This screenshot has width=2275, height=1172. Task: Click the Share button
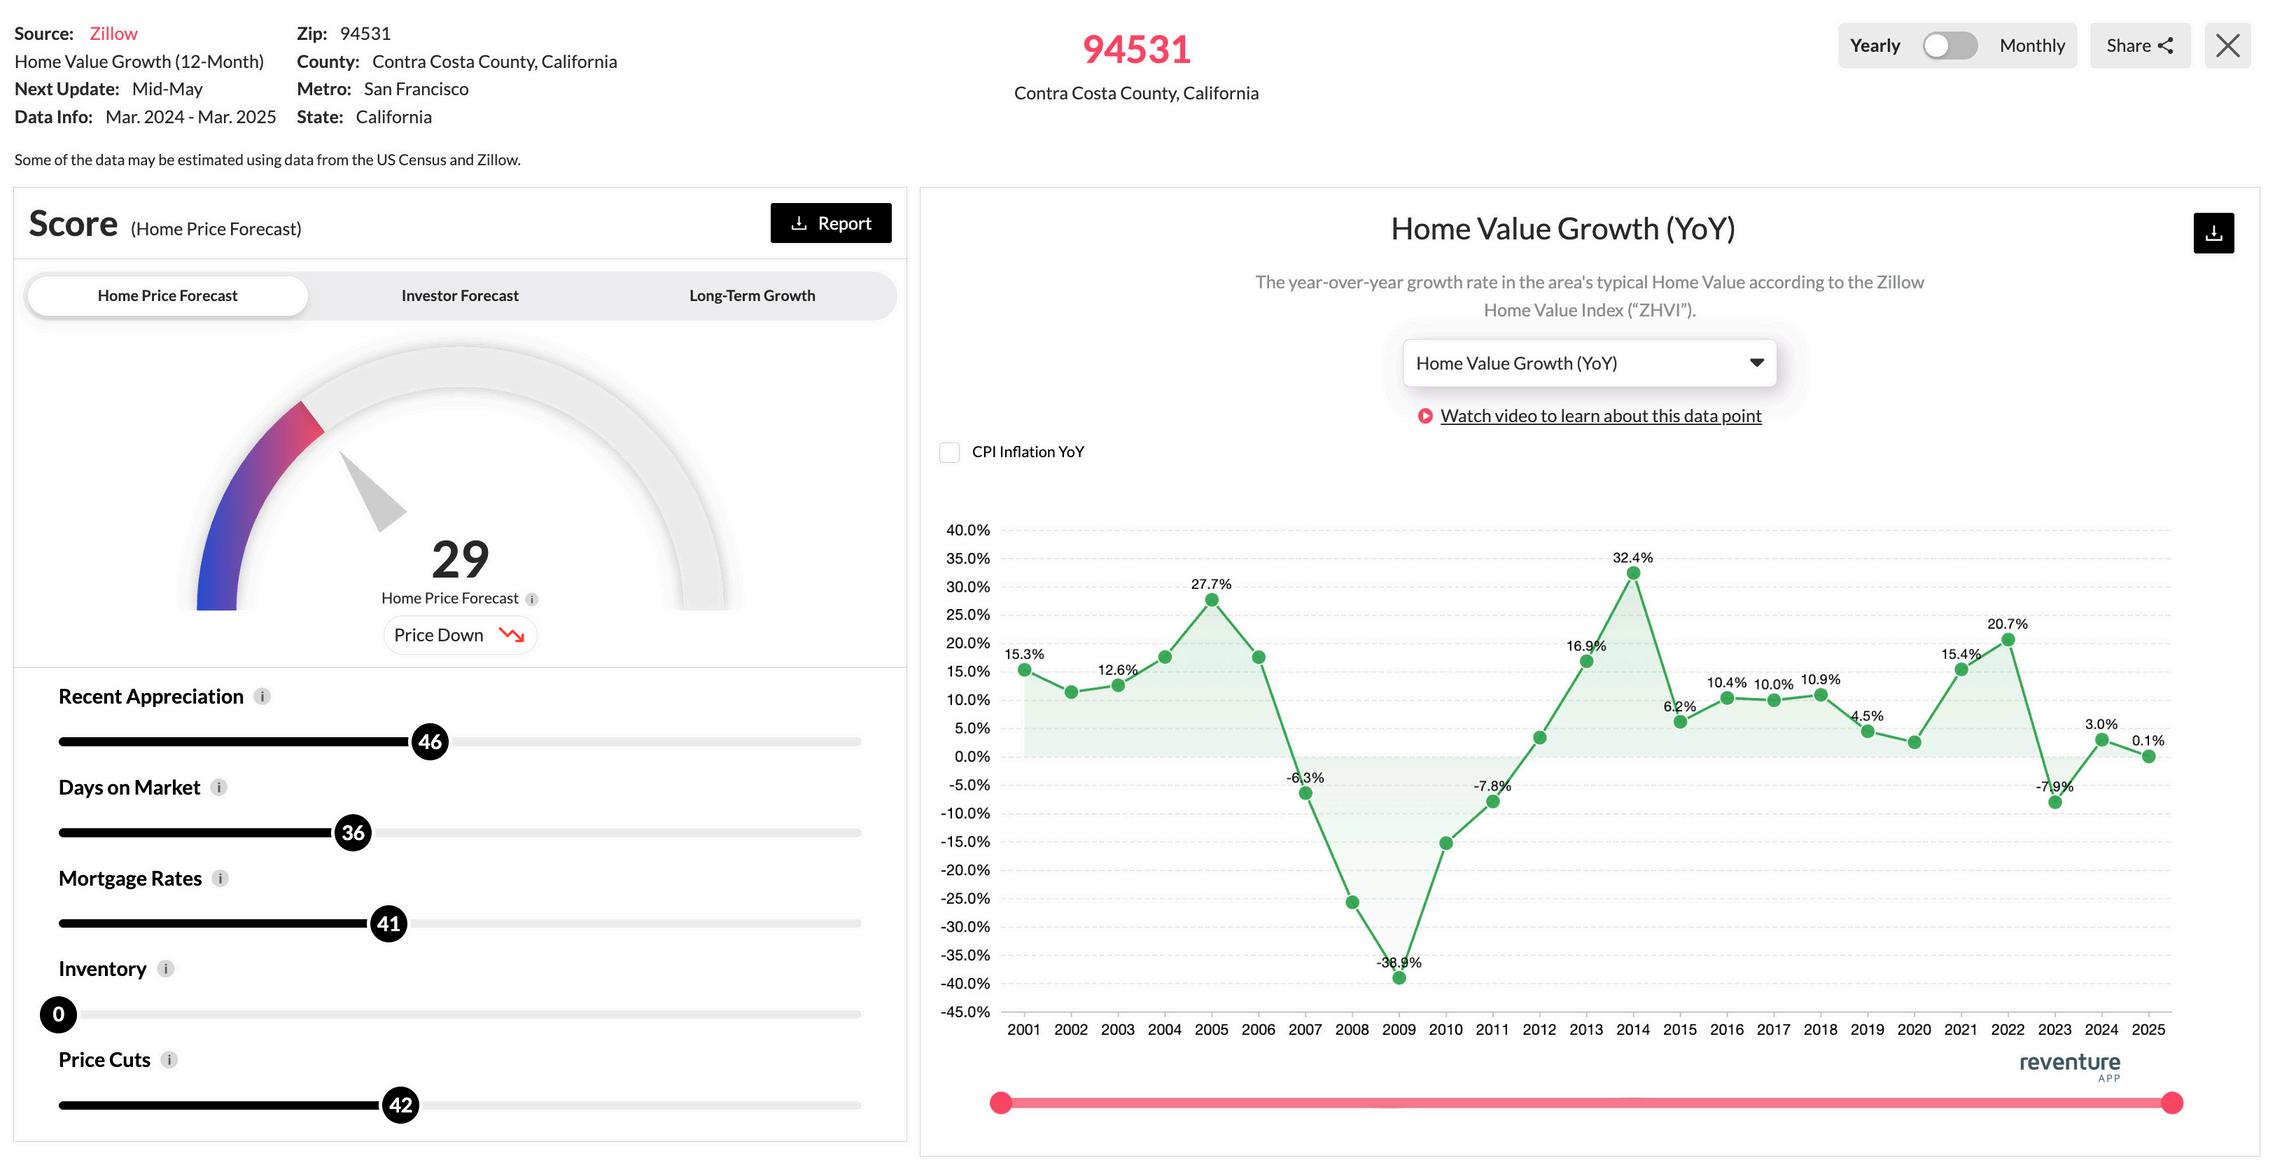(2139, 46)
